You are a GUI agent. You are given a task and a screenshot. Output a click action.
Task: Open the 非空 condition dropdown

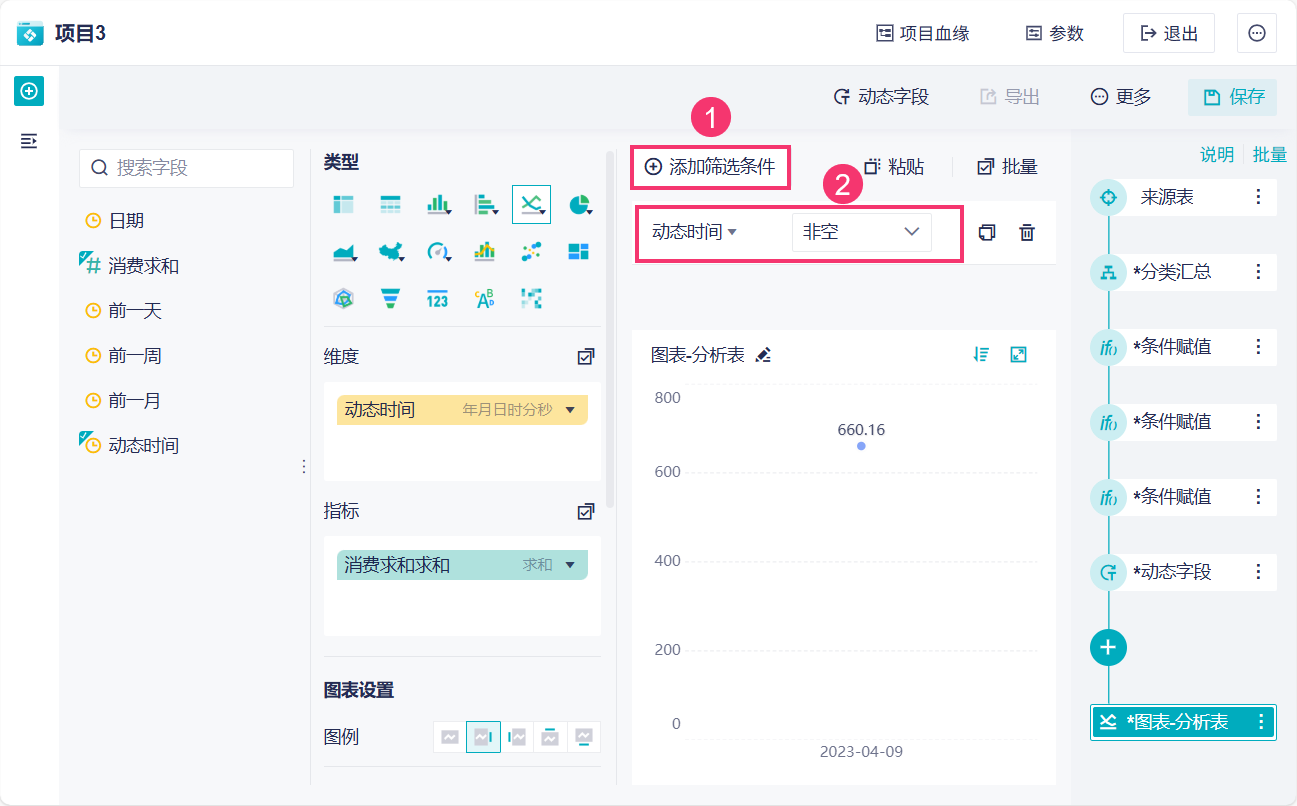pos(861,232)
